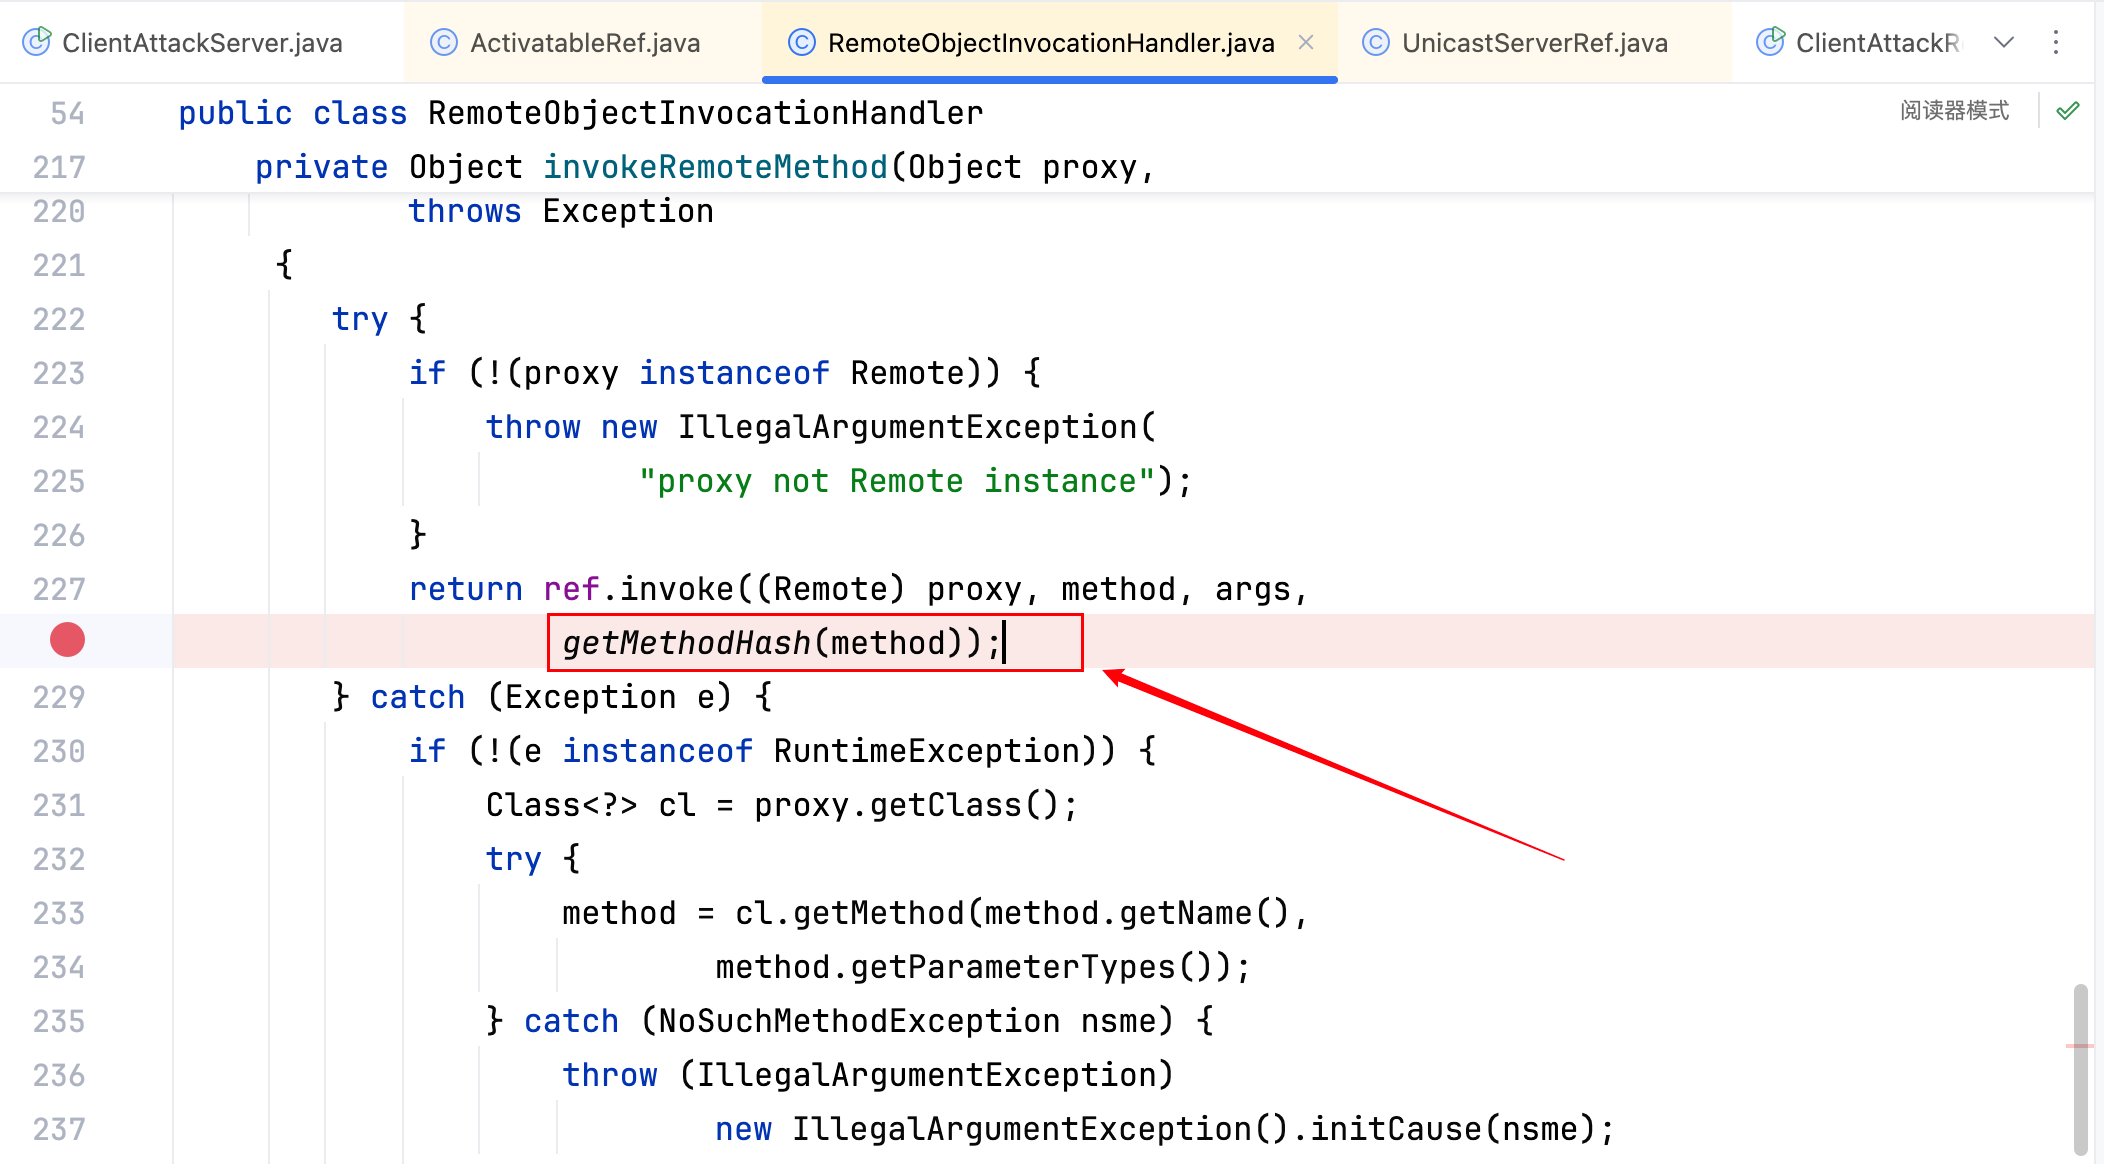
Task: Remove the red breakpoint on getMethodHash line
Action: click(x=67, y=640)
